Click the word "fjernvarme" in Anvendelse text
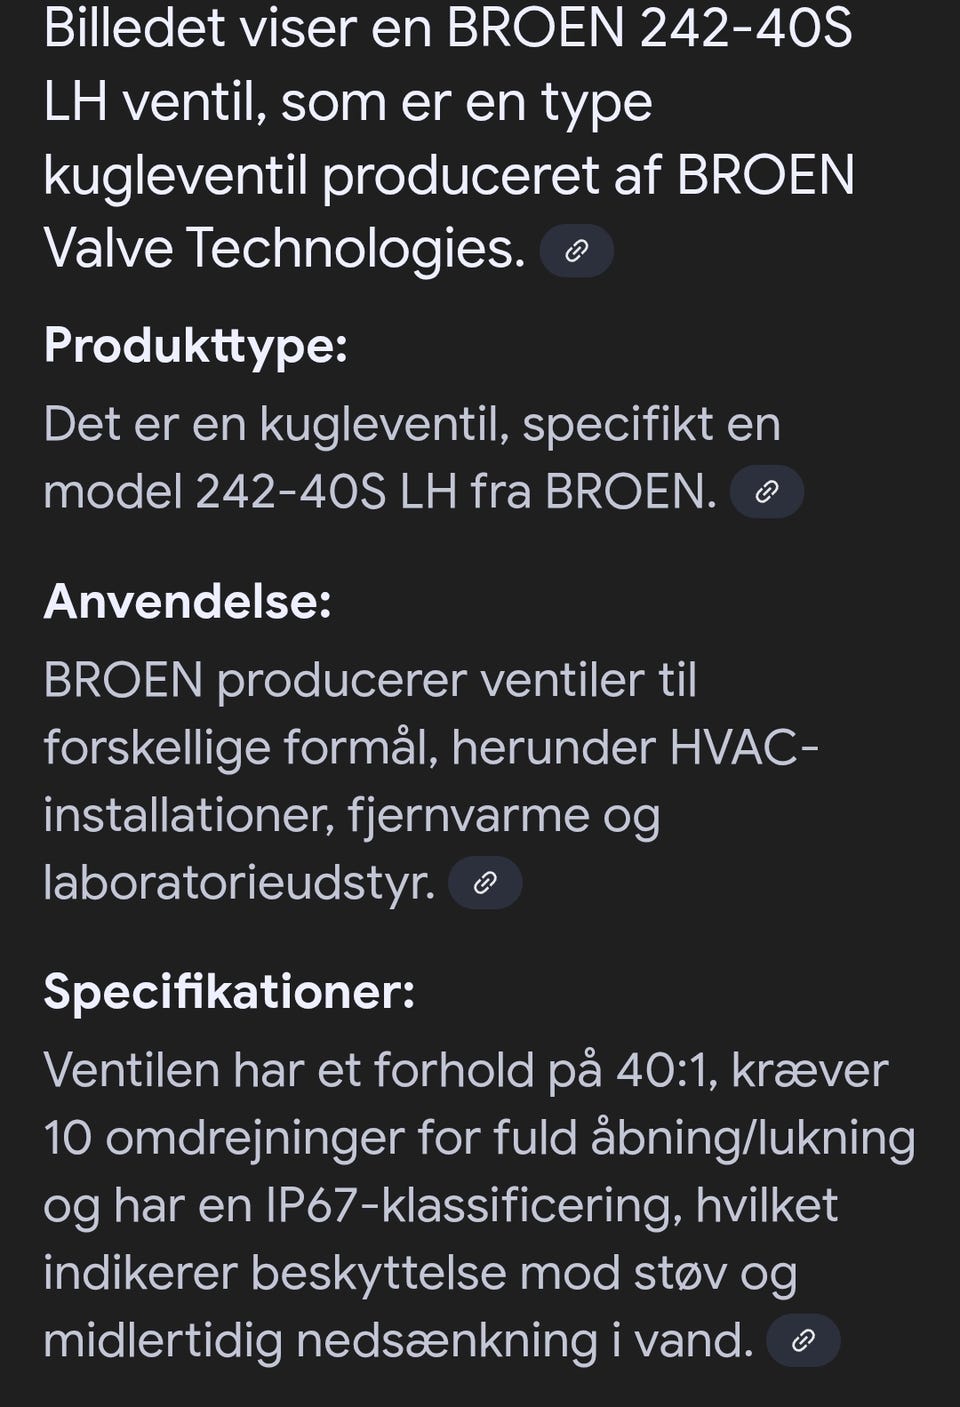 coord(468,816)
